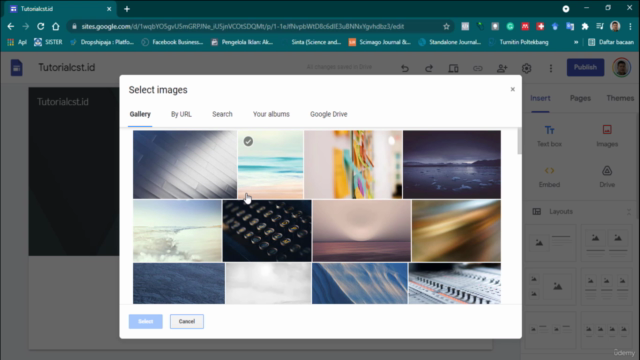Open the Chrome profile avatar
640x360 pixels.
point(615,27)
